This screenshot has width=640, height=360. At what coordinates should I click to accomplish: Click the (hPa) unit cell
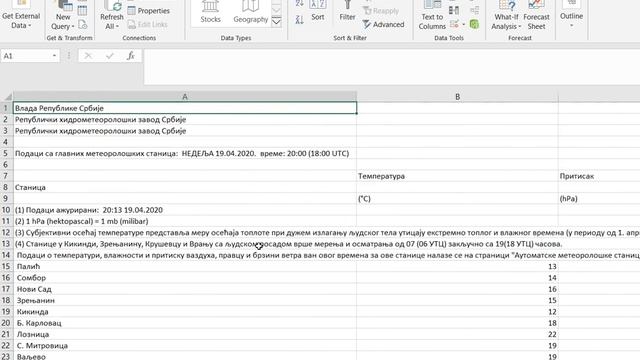coord(599,199)
